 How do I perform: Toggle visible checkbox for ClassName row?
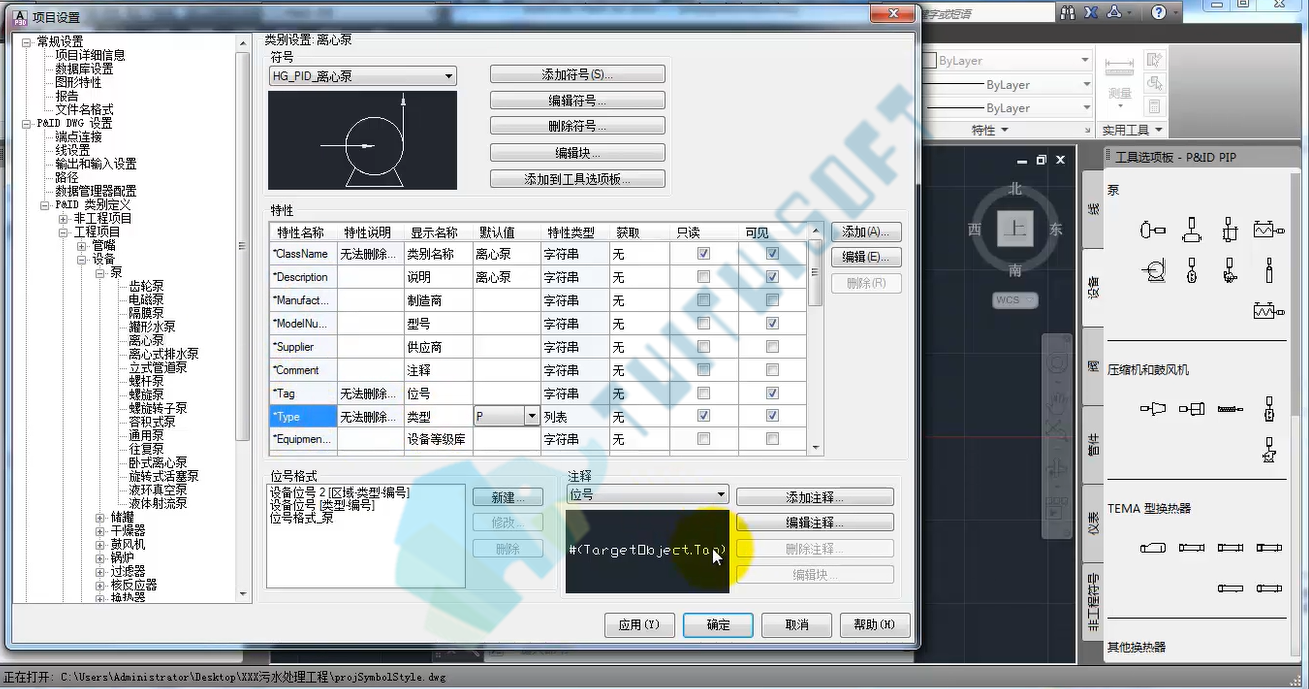click(772, 254)
